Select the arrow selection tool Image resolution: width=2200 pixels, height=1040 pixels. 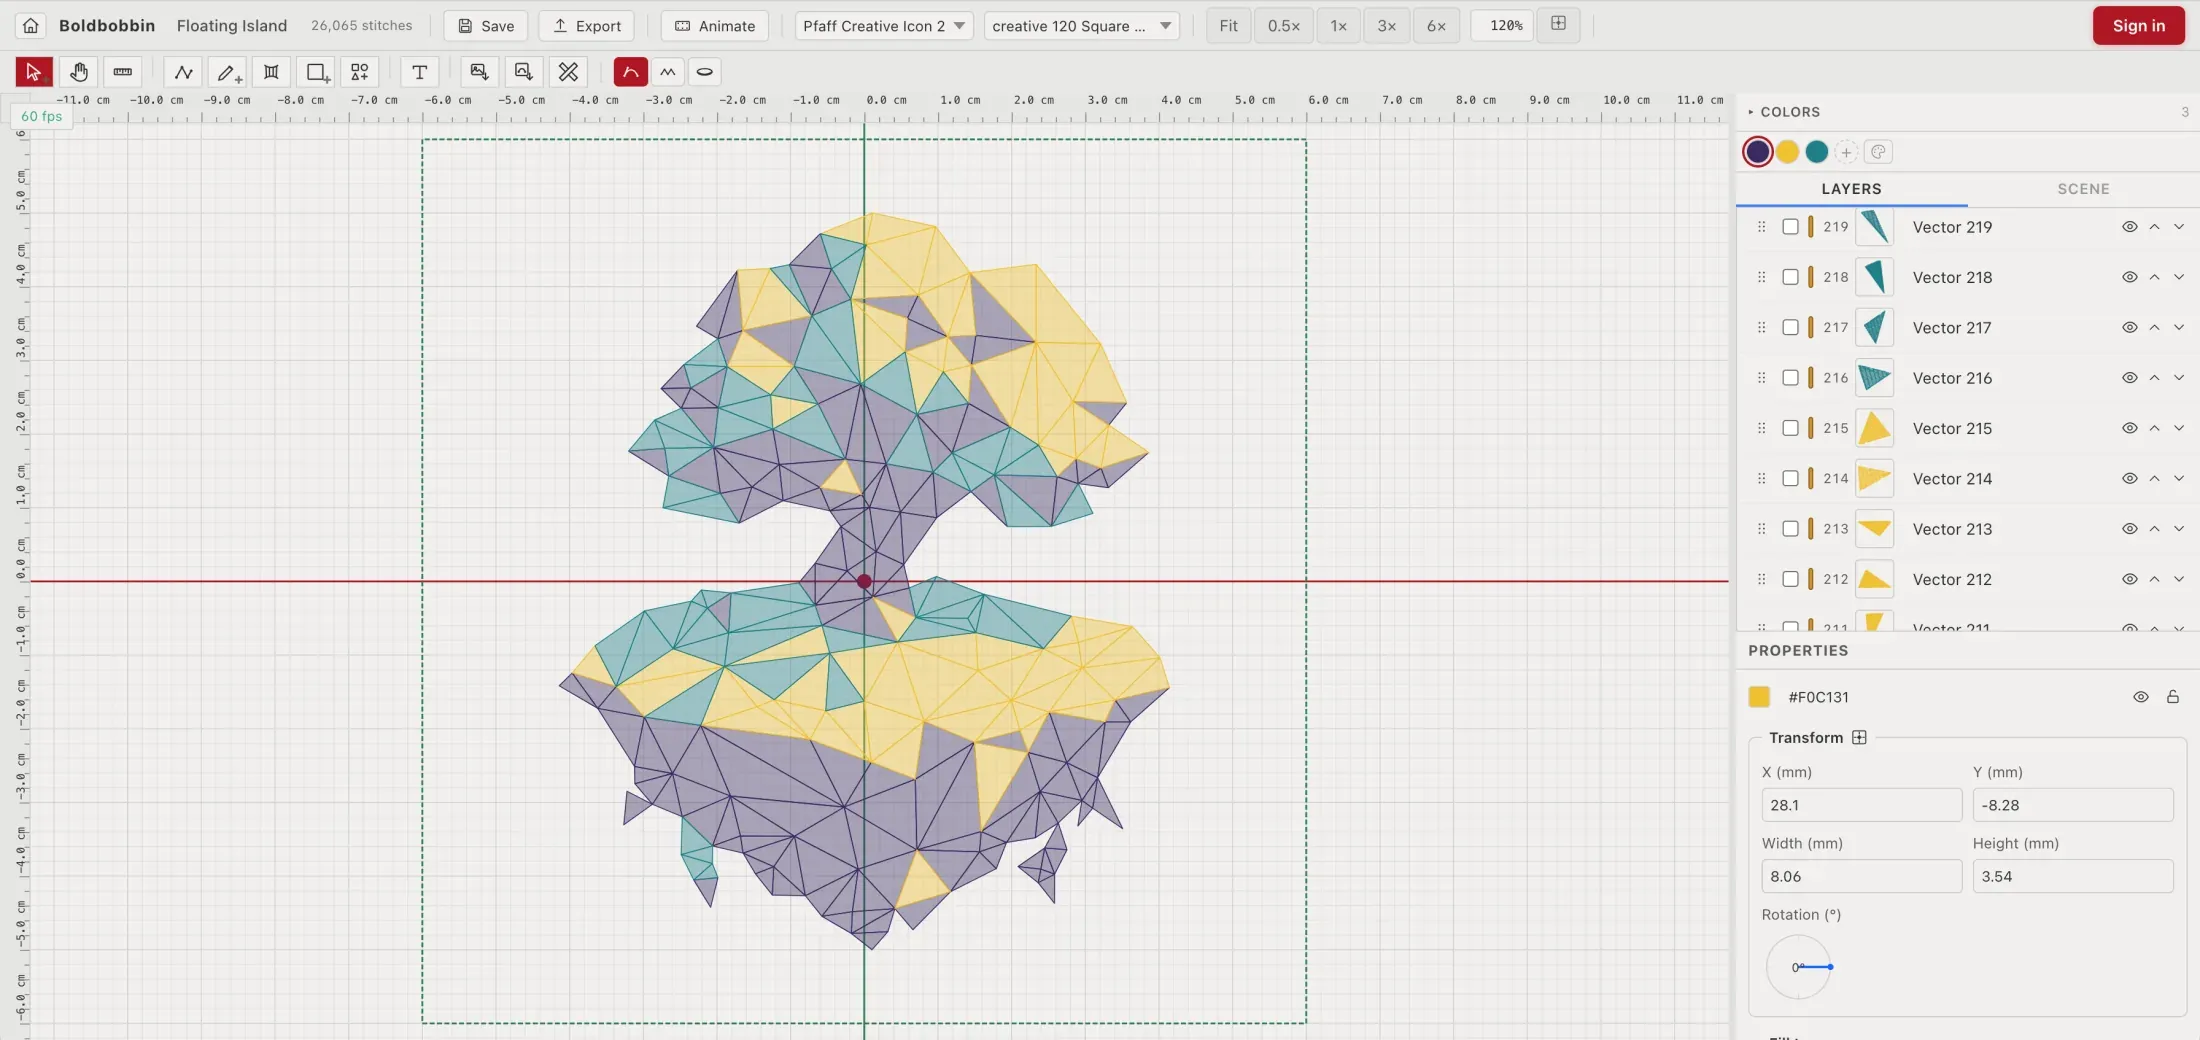[34, 72]
